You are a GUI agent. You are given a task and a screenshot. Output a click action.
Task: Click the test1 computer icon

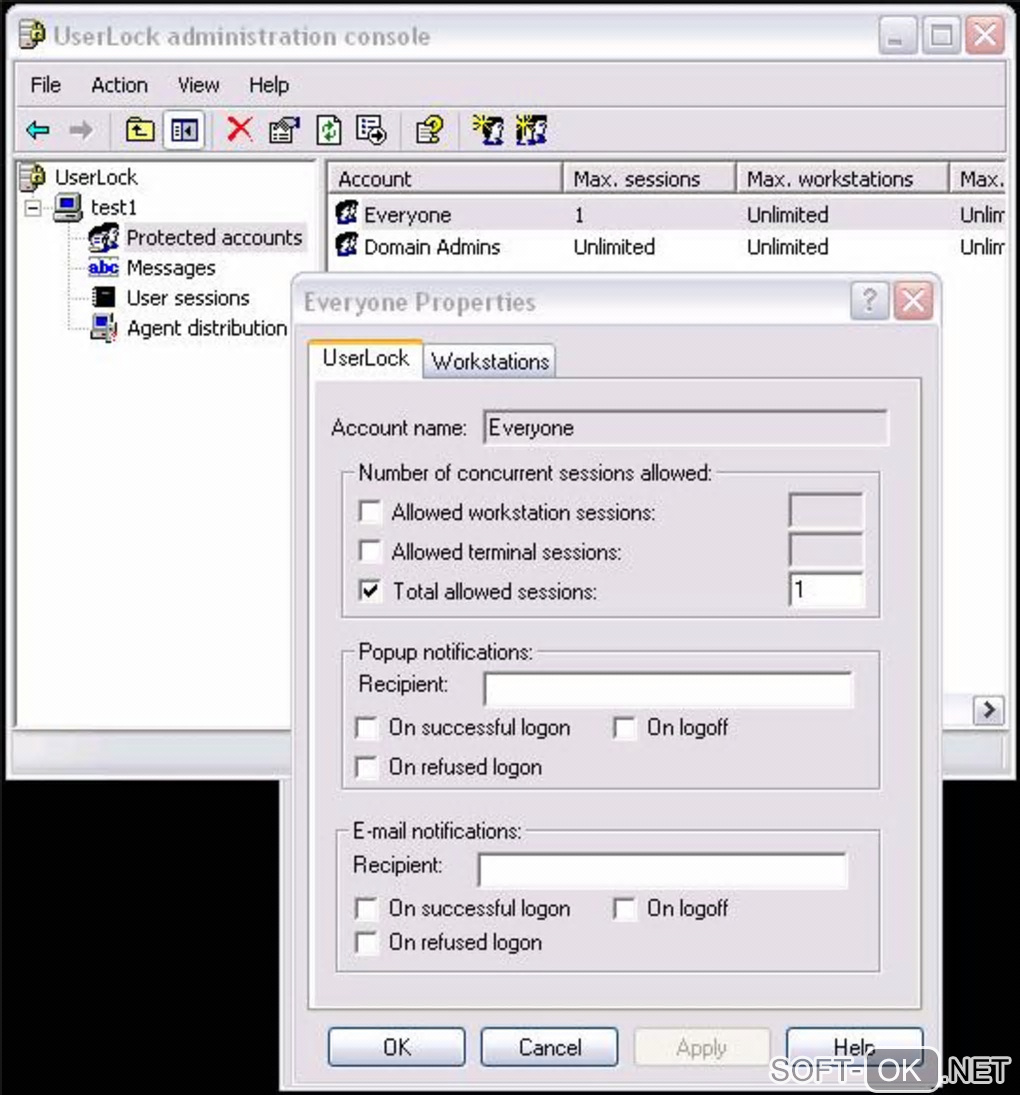point(68,207)
